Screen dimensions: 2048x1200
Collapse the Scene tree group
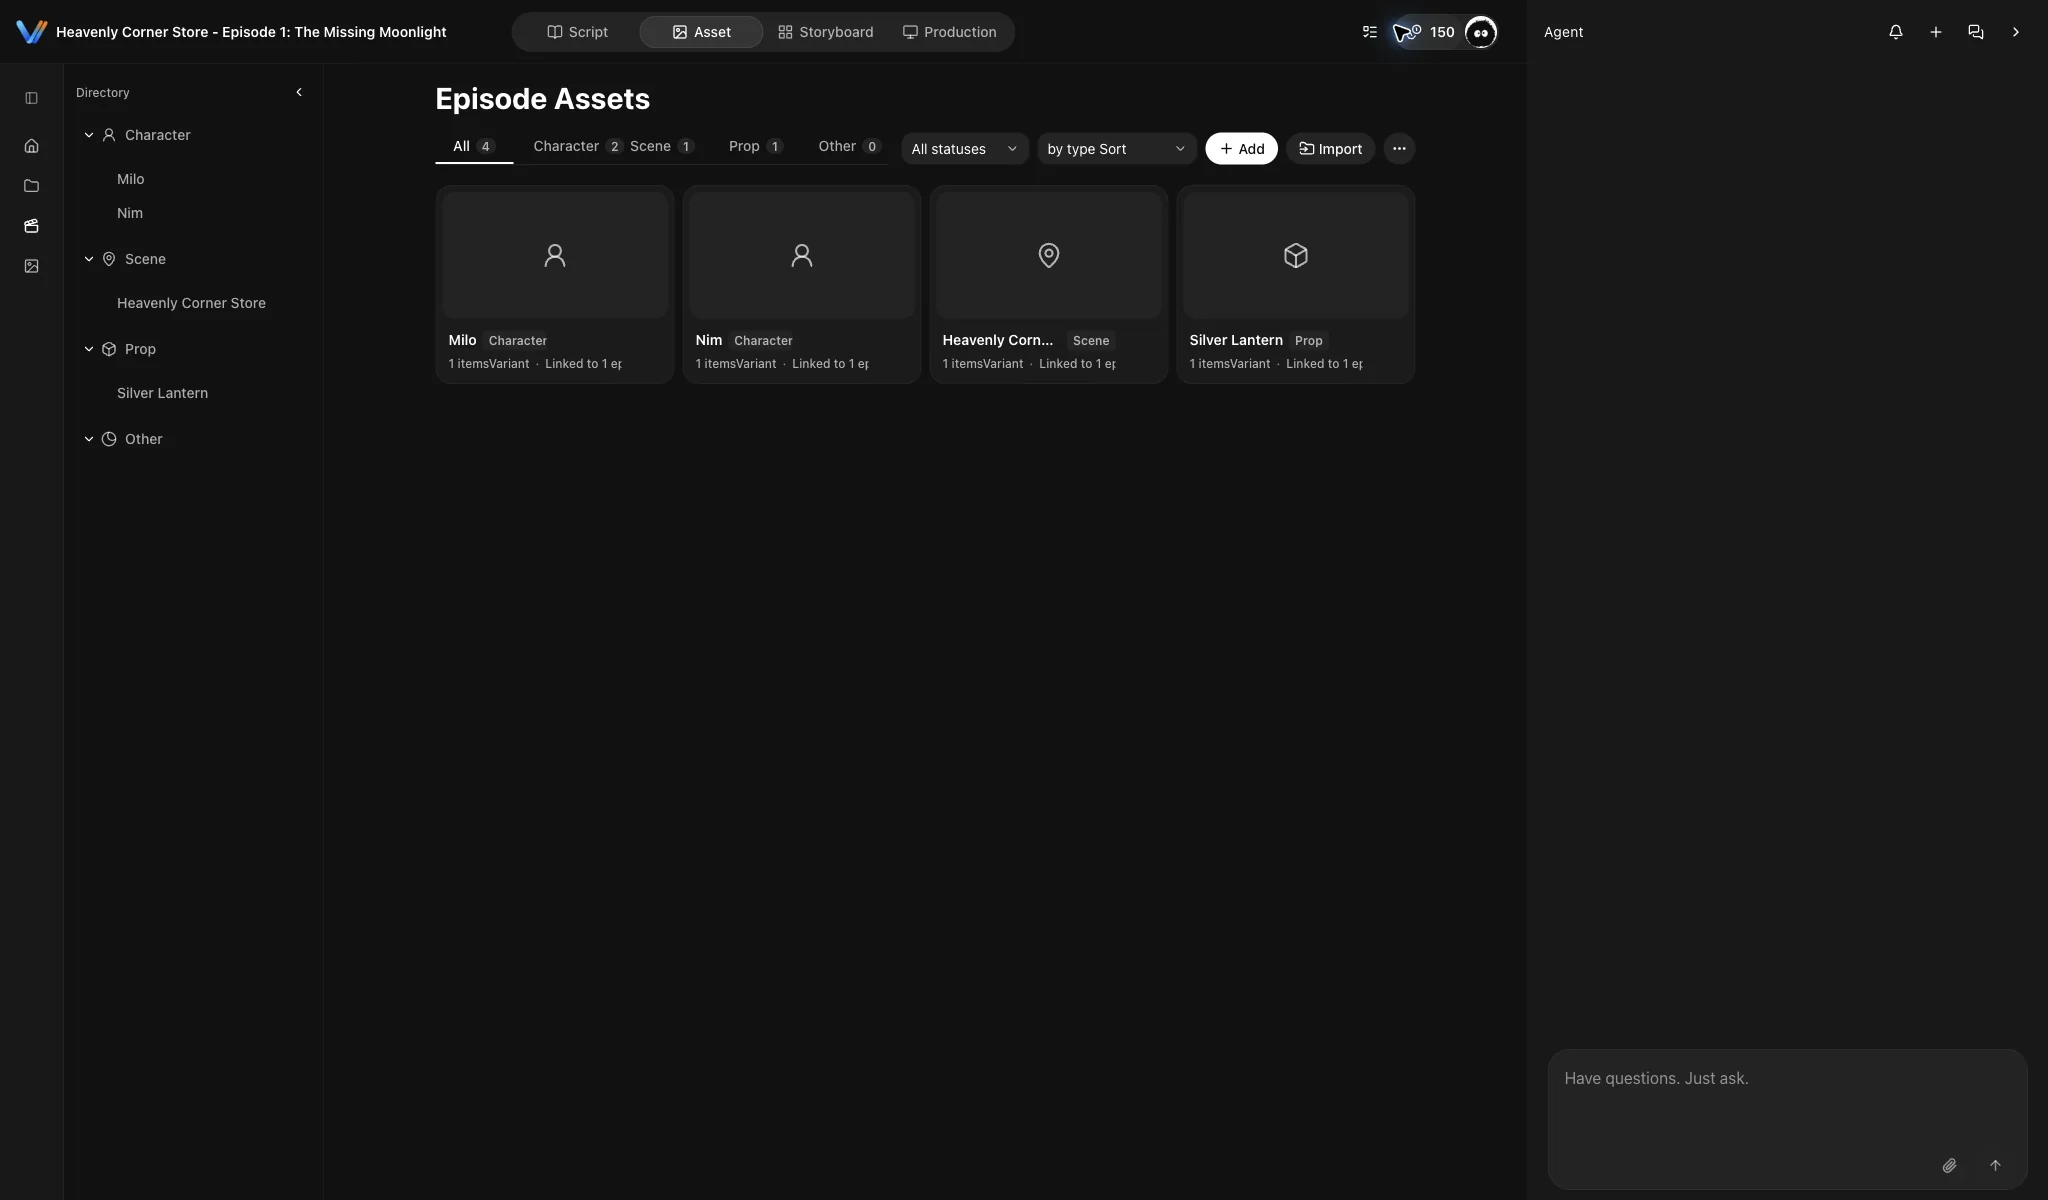[89, 259]
